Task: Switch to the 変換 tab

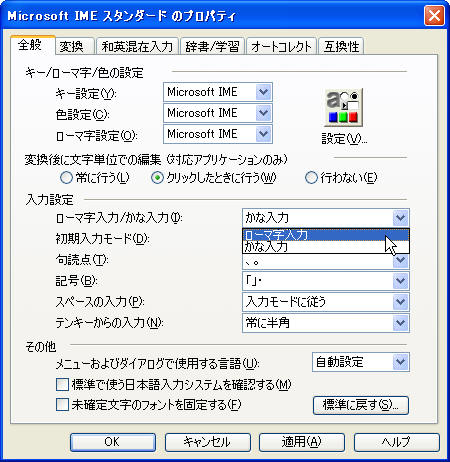Action: point(75,46)
